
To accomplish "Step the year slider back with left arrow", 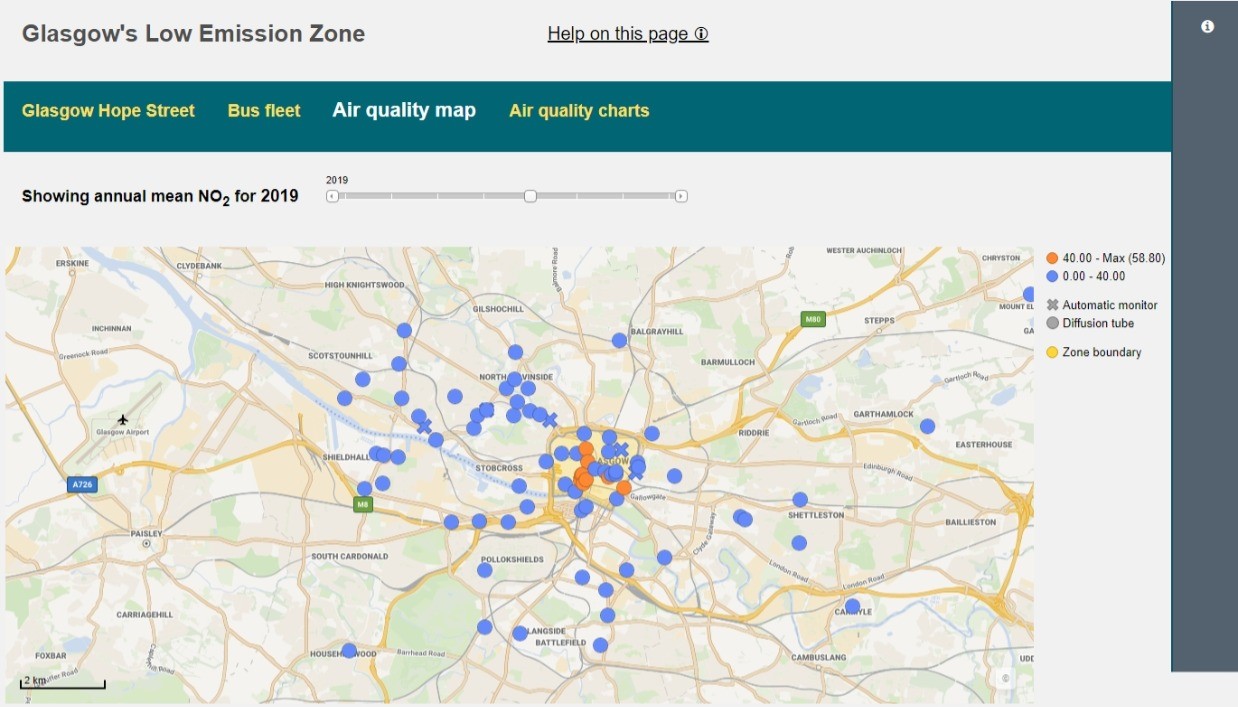I will 332,196.
